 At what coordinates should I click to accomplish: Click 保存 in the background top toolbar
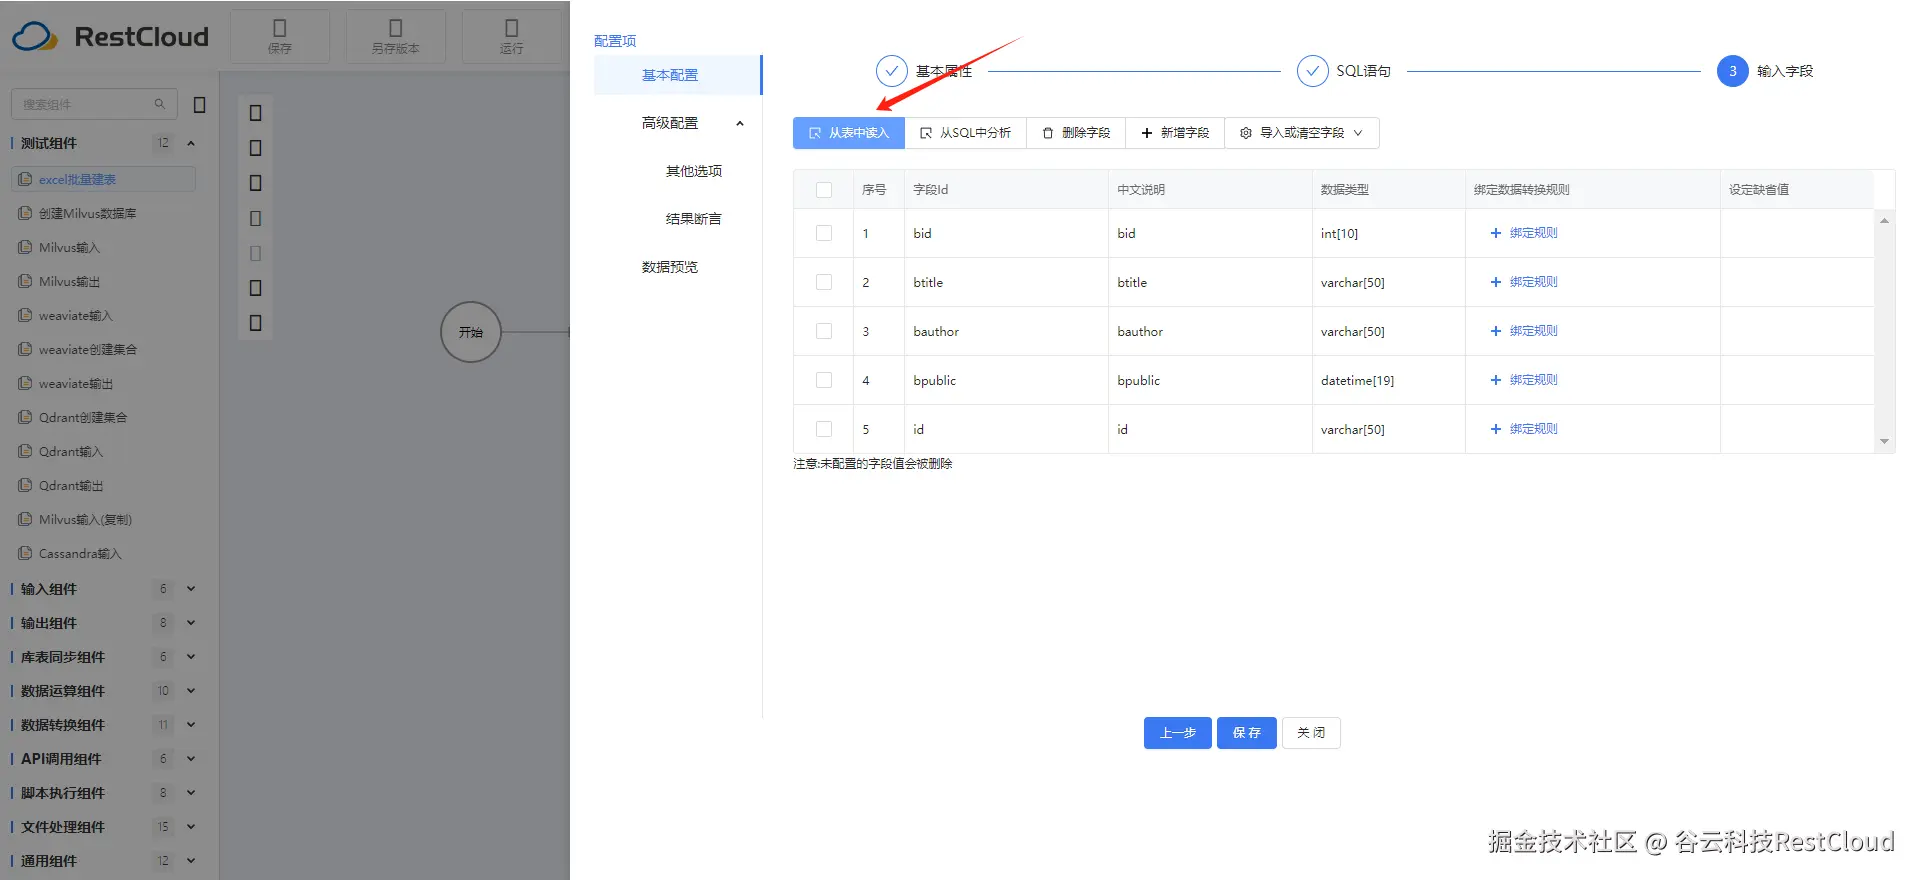point(280,36)
